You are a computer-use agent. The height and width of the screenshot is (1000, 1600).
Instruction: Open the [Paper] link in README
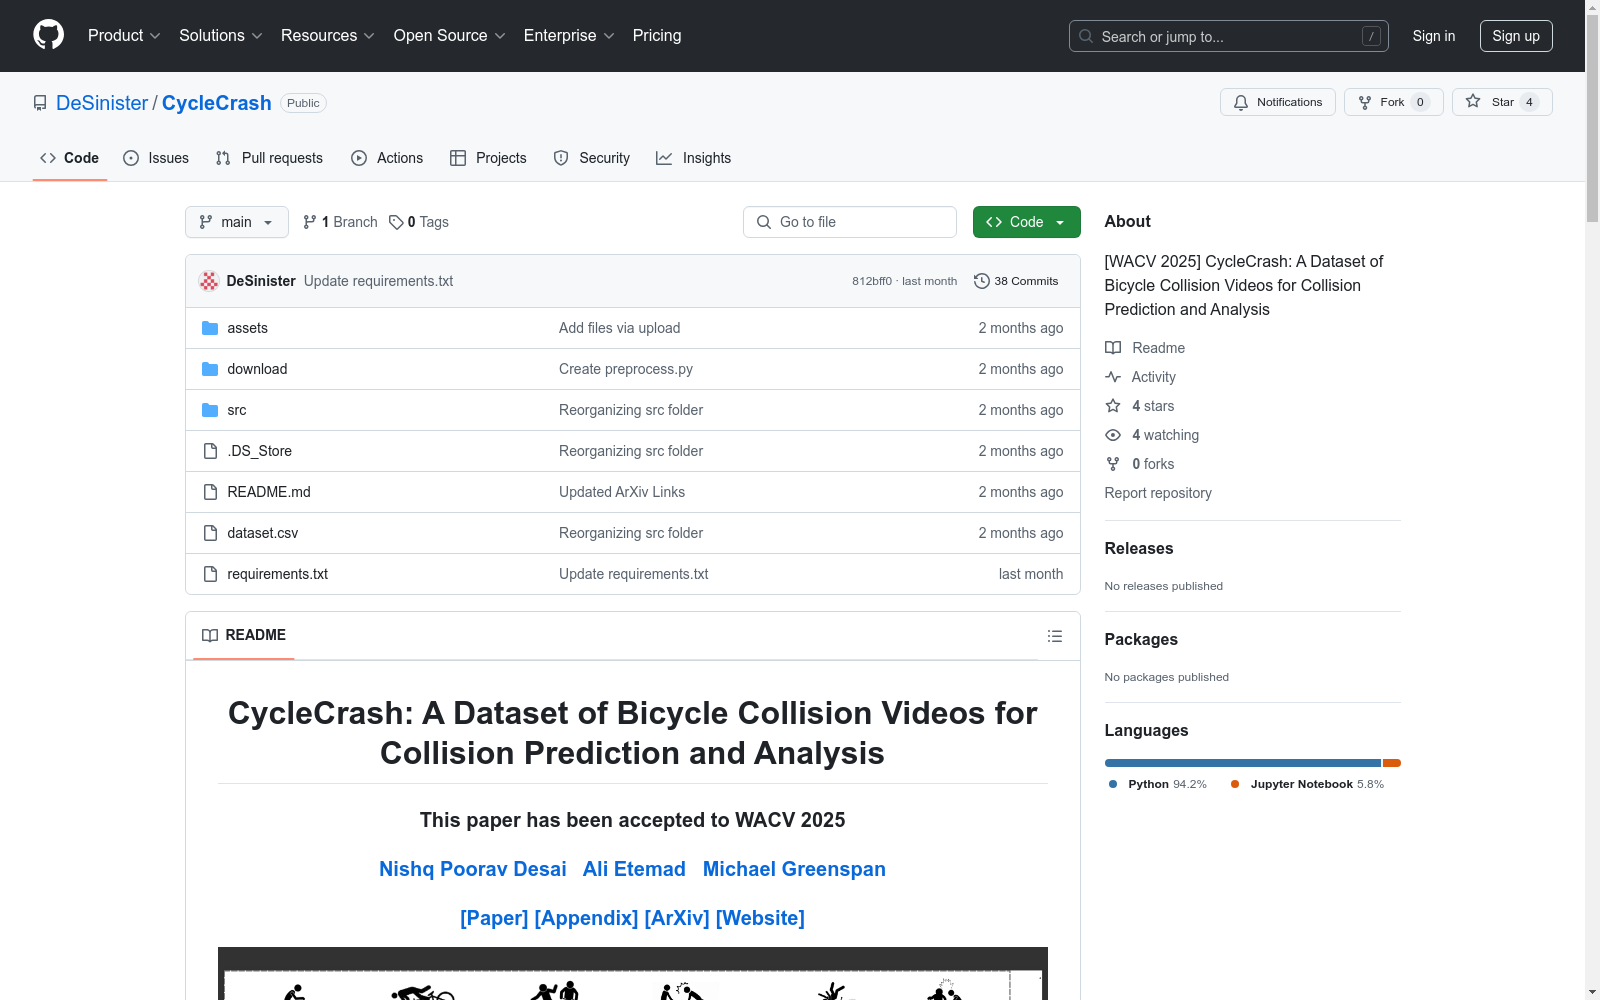tap(494, 918)
